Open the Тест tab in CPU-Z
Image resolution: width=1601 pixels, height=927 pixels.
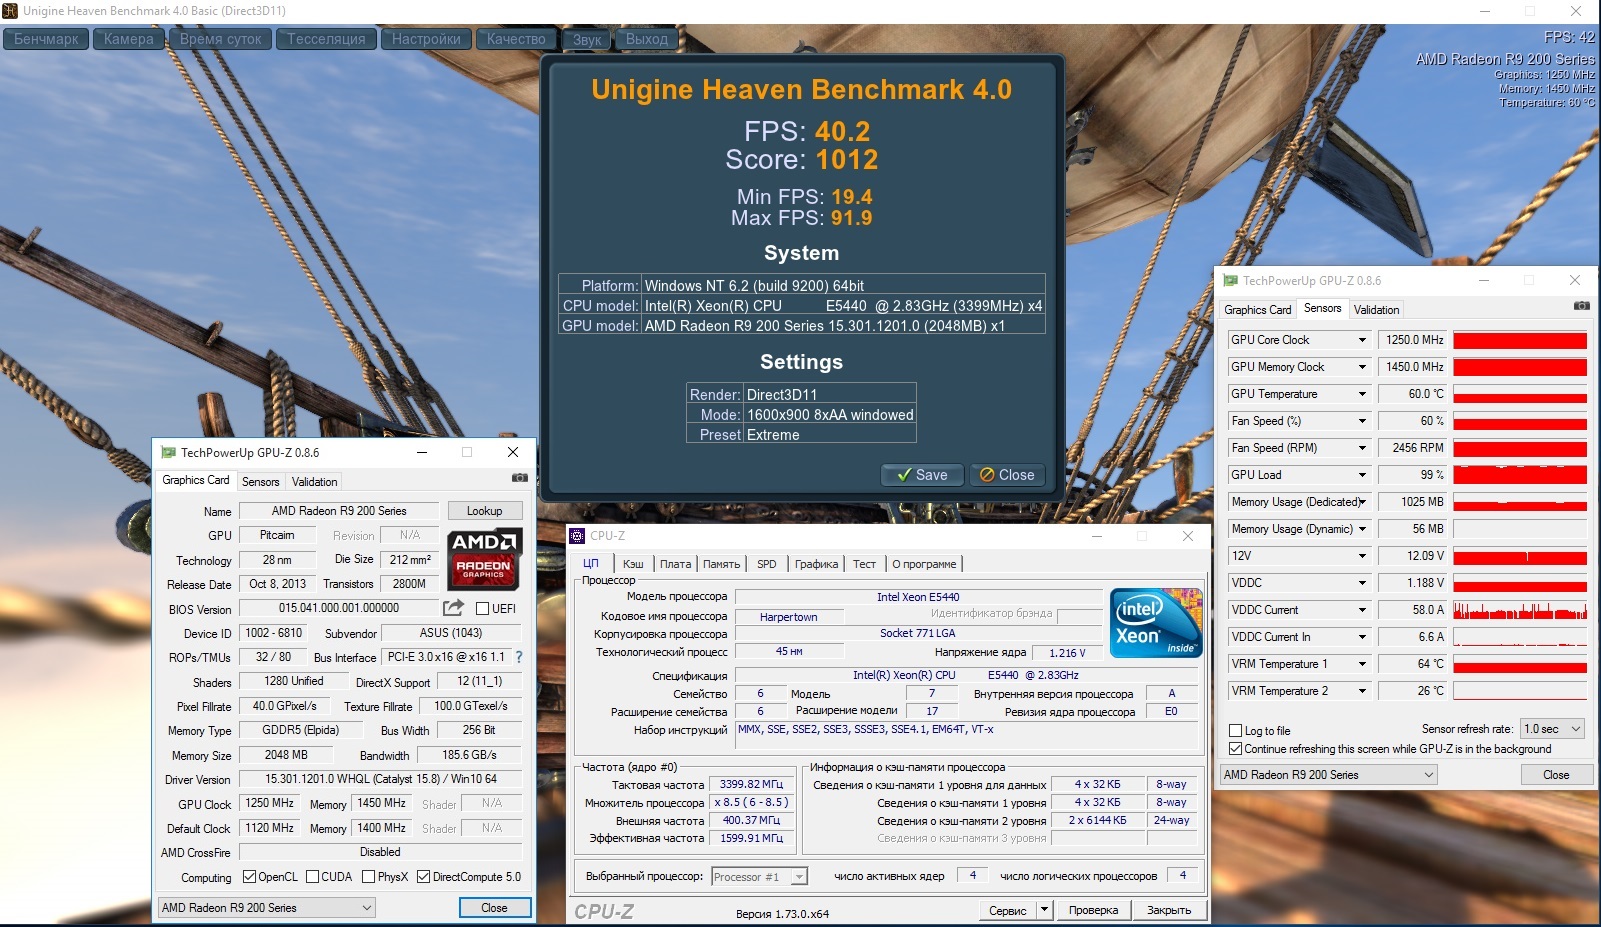[864, 564]
